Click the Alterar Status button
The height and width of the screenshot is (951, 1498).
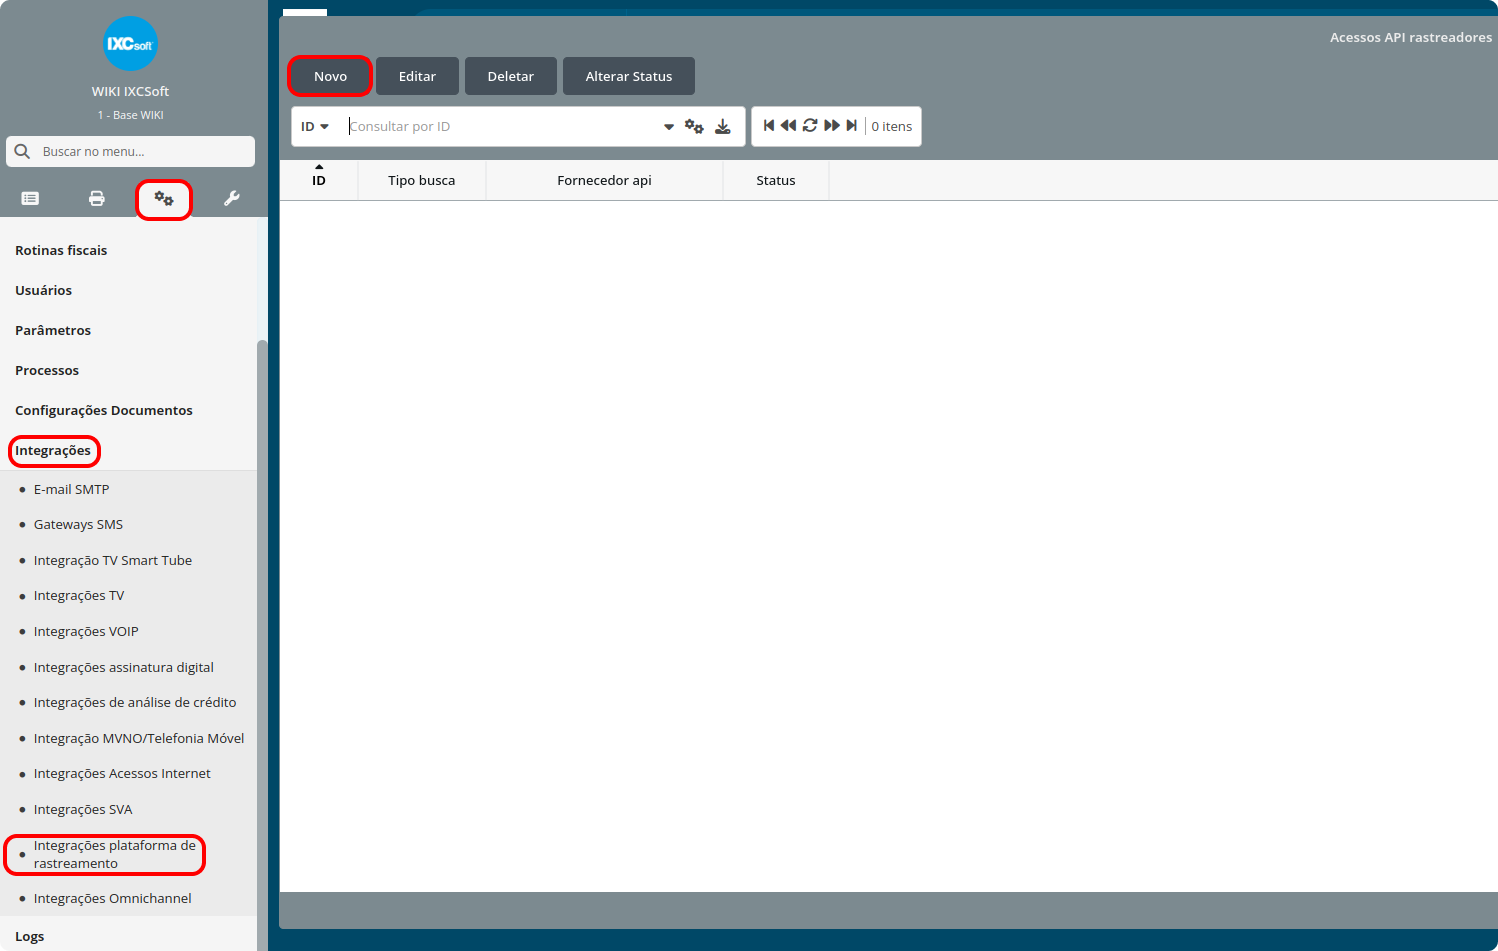pos(629,76)
